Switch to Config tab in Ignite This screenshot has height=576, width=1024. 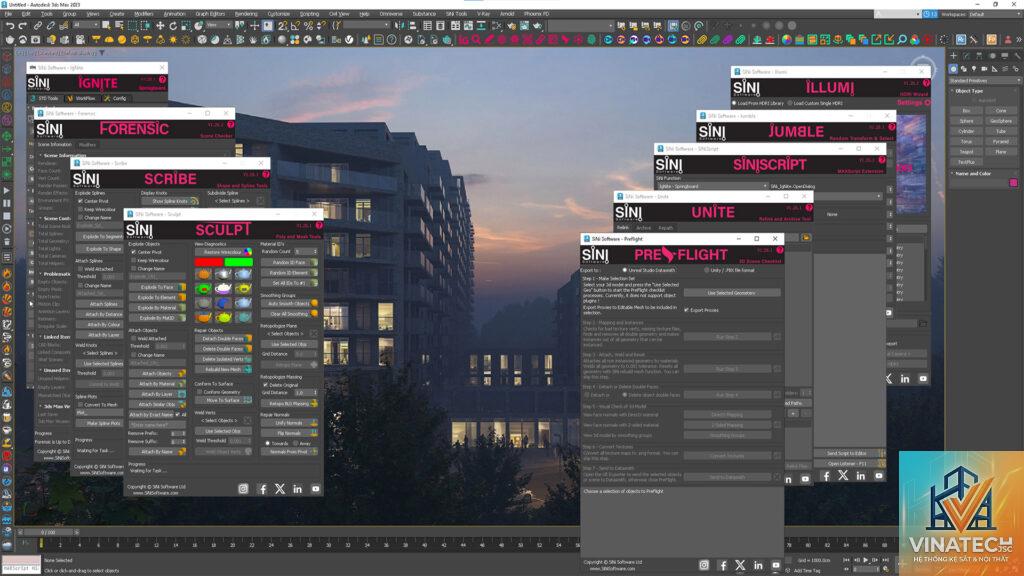click(x=116, y=98)
